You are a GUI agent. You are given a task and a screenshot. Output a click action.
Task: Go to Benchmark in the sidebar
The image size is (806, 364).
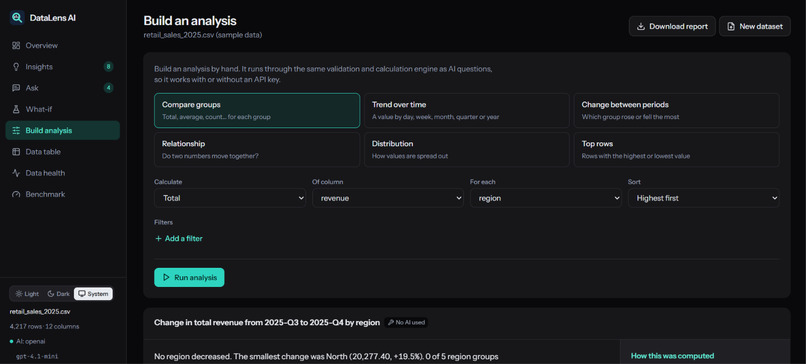(63, 194)
